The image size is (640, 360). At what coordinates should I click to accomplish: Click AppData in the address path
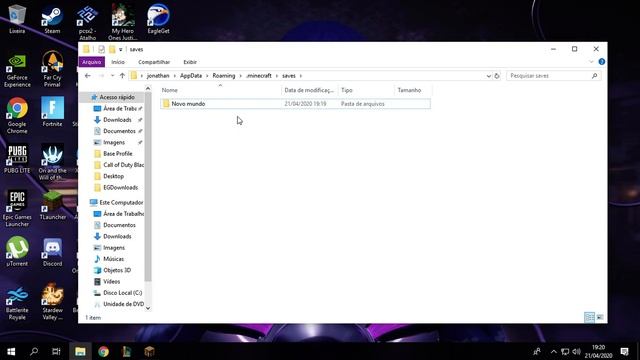[191, 76]
